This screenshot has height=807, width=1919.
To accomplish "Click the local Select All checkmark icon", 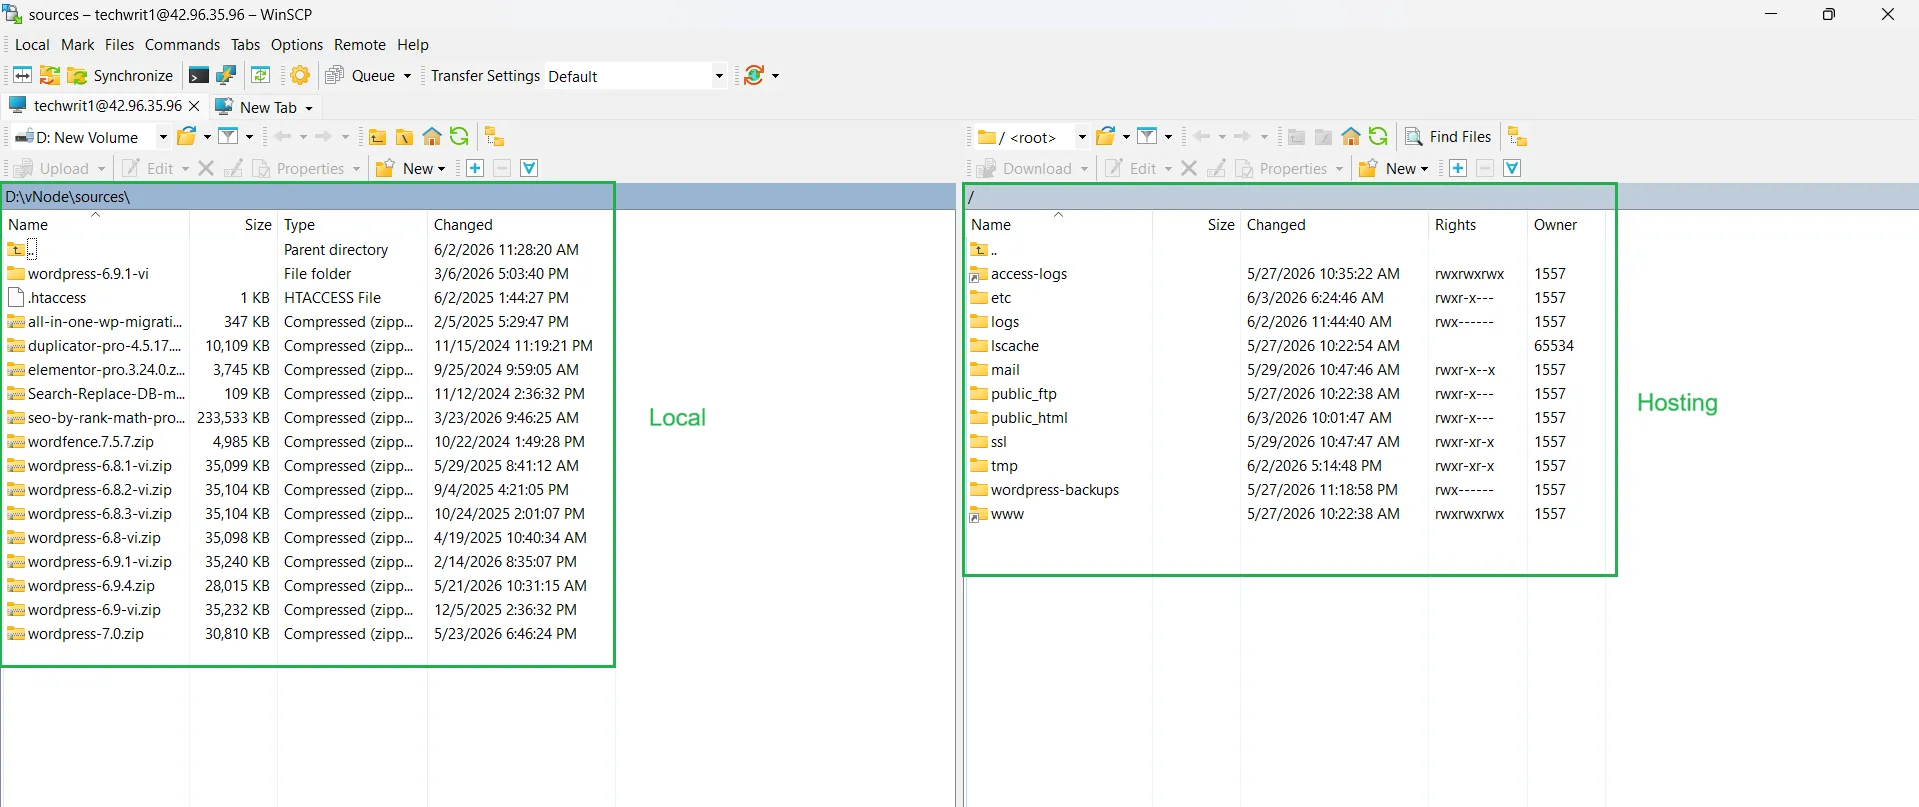I will click(x=529, y=168).
